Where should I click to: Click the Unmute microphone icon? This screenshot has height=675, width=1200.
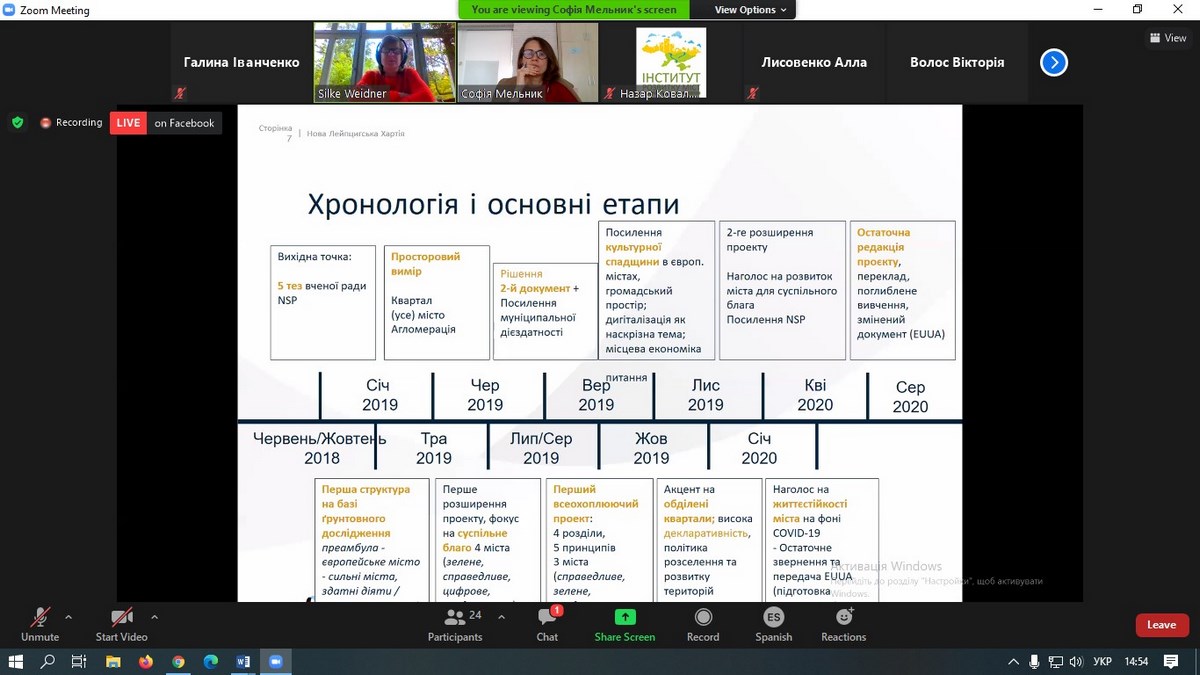coord(40,618)
